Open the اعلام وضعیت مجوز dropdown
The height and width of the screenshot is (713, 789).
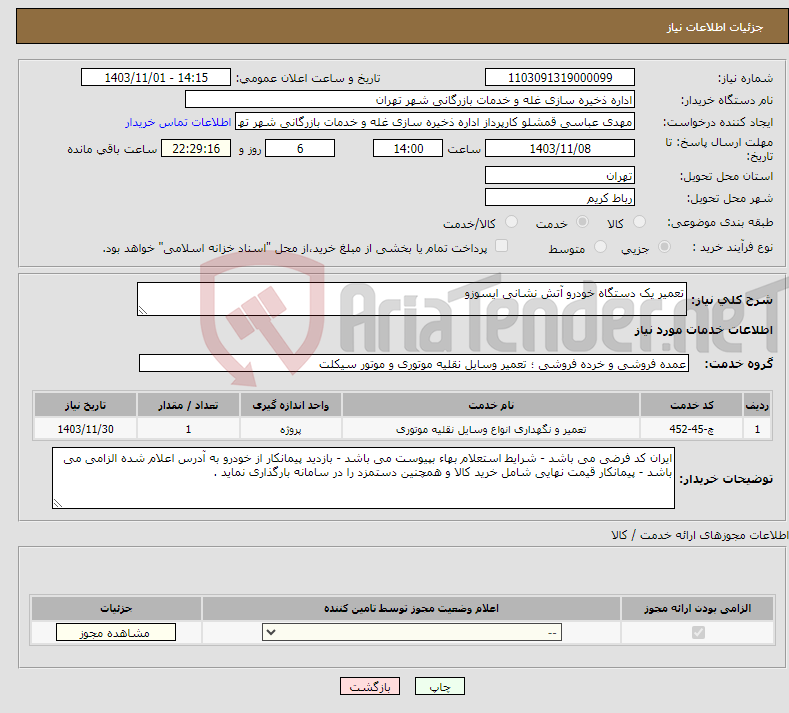(x=412, y=632)
